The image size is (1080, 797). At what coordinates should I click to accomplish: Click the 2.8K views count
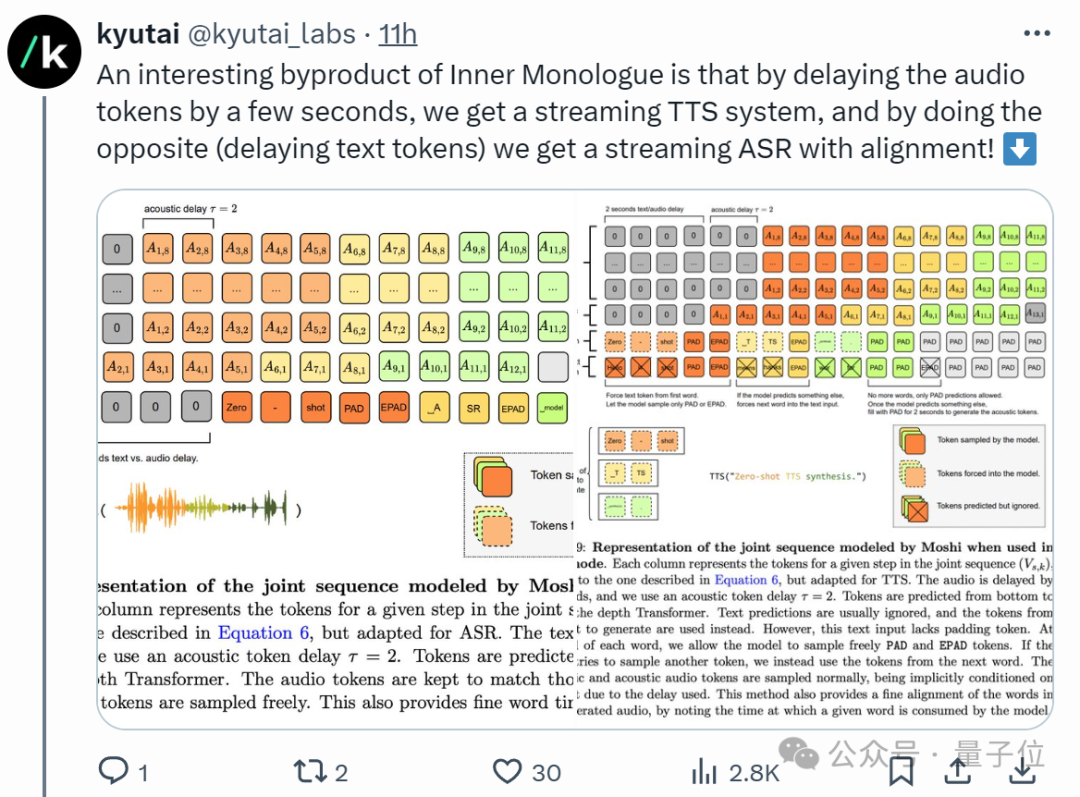click(754, 773)
